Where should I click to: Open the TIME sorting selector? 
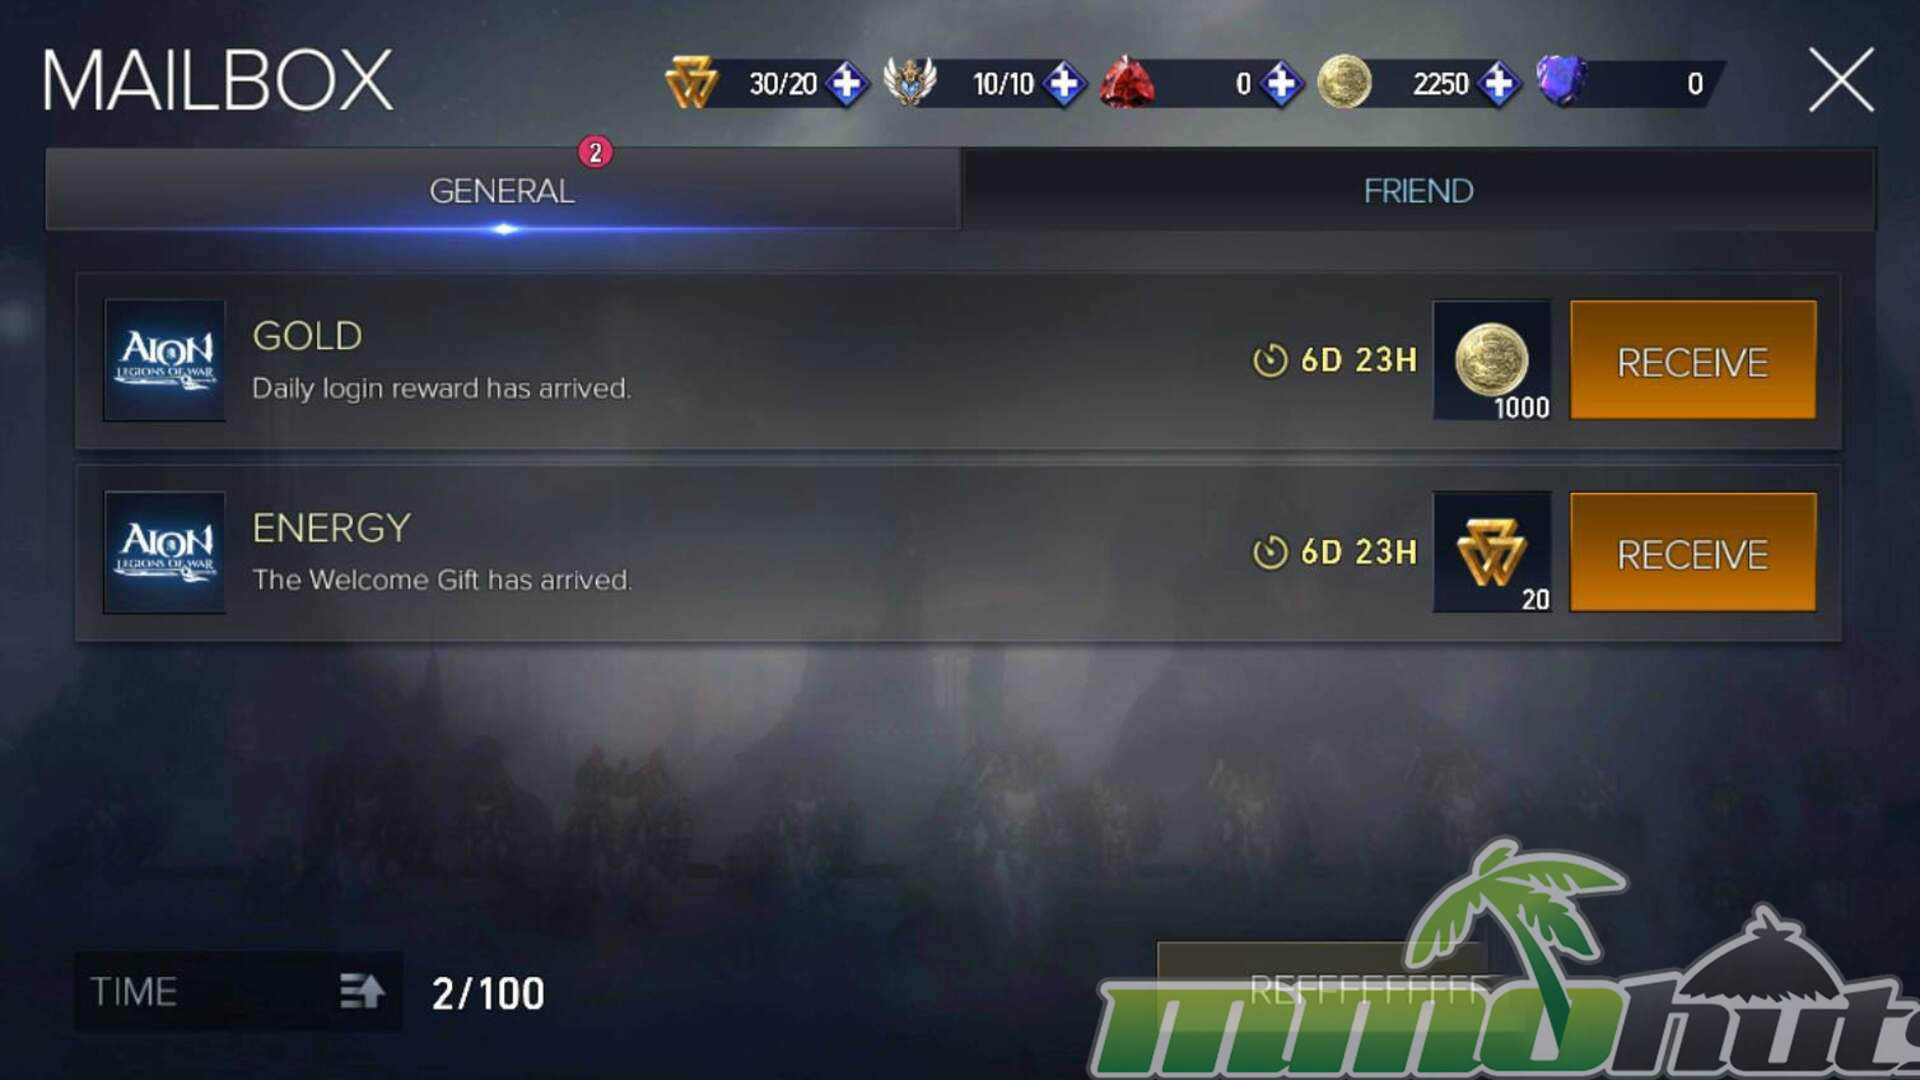238,991
